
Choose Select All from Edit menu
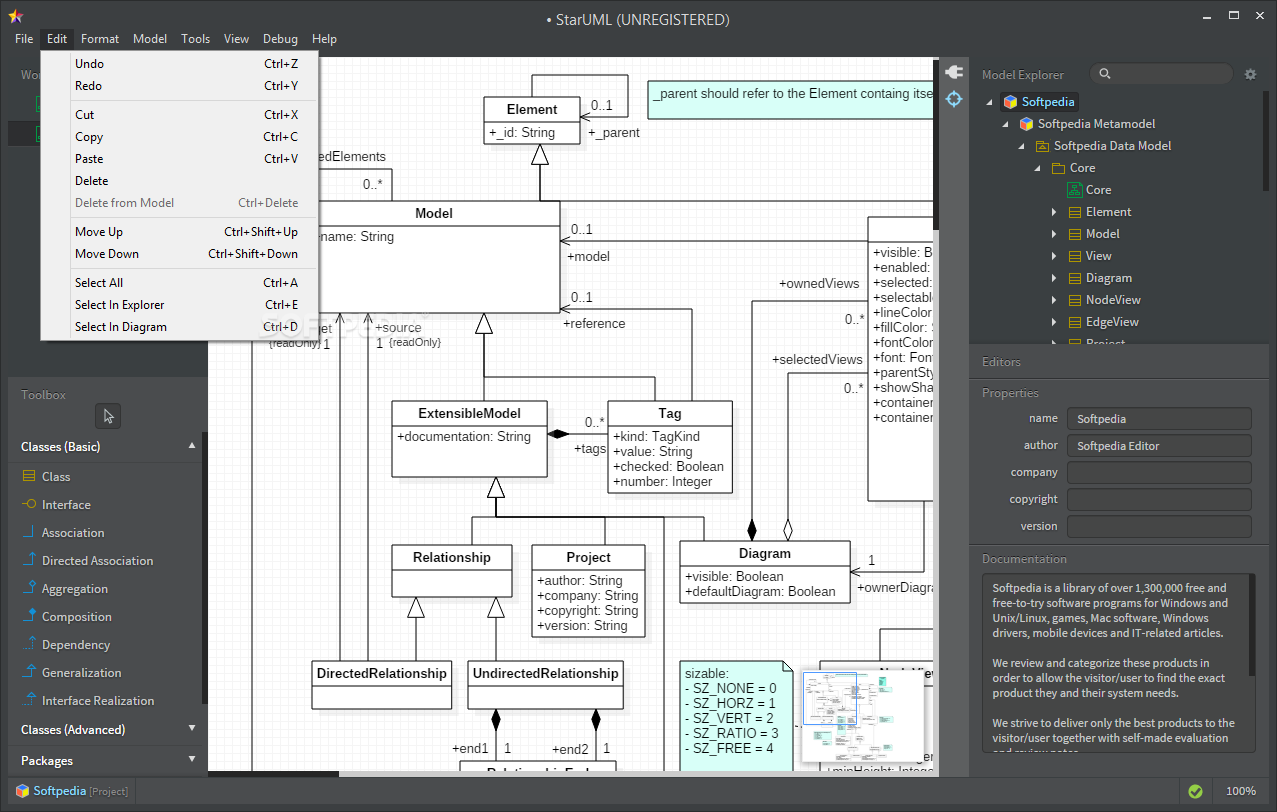[x=180, y=283]
